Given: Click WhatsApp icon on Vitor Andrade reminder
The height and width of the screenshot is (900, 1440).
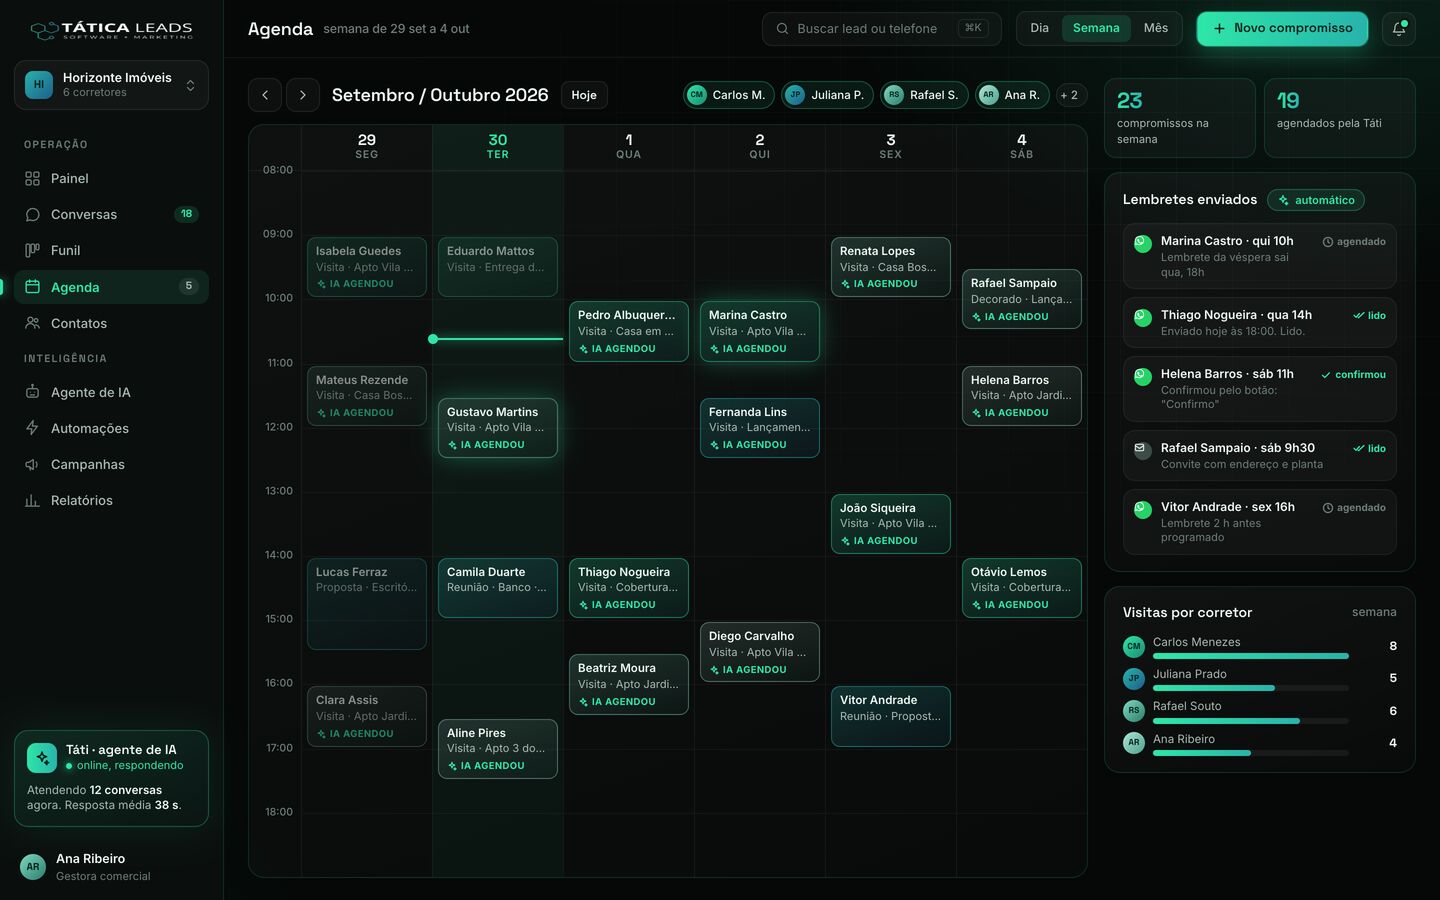Looking at the screenshot, I should [1142, 508].
